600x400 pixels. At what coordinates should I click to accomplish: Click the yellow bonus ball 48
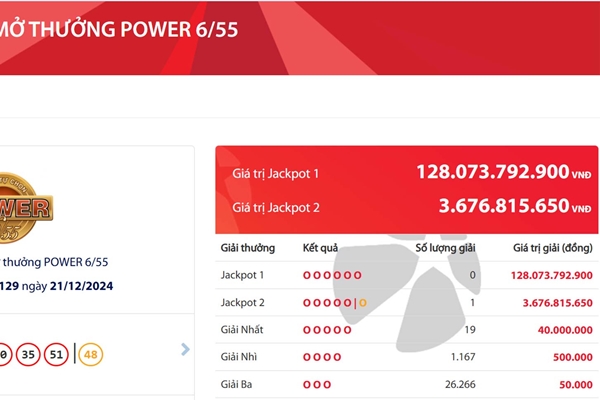[x=92, y=354]
